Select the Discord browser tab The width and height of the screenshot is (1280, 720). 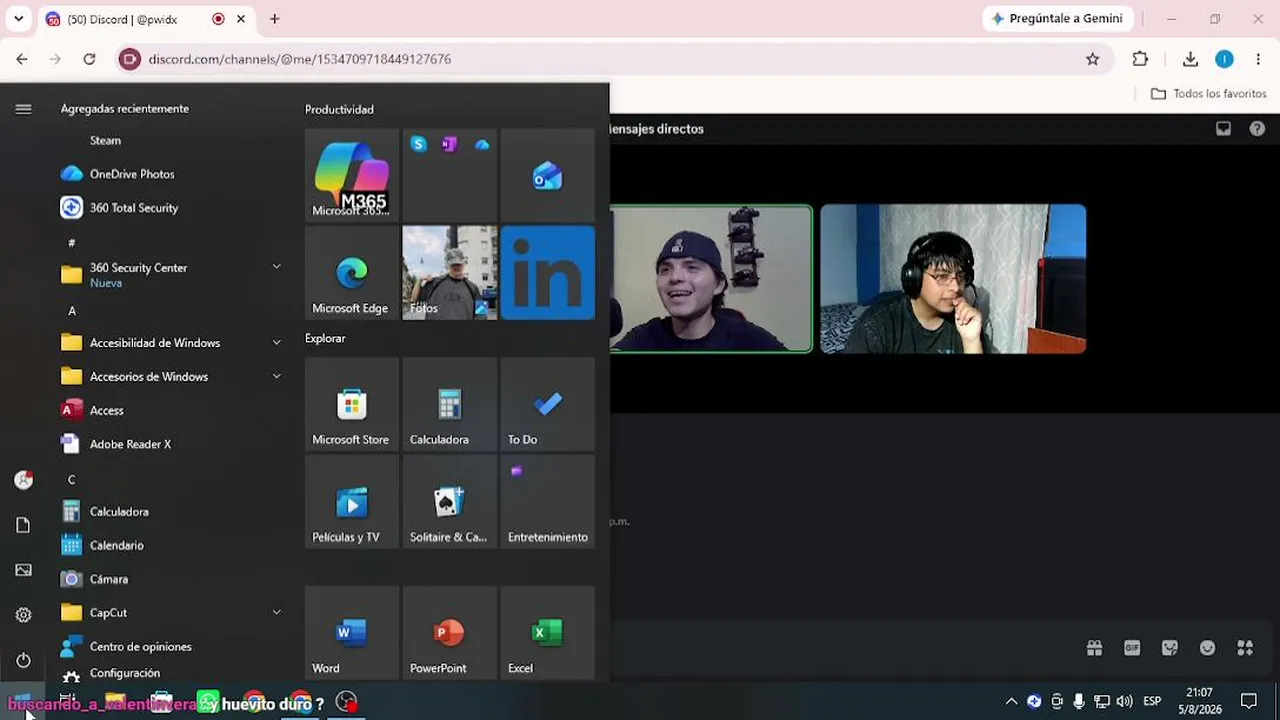(x=146, y=19)
